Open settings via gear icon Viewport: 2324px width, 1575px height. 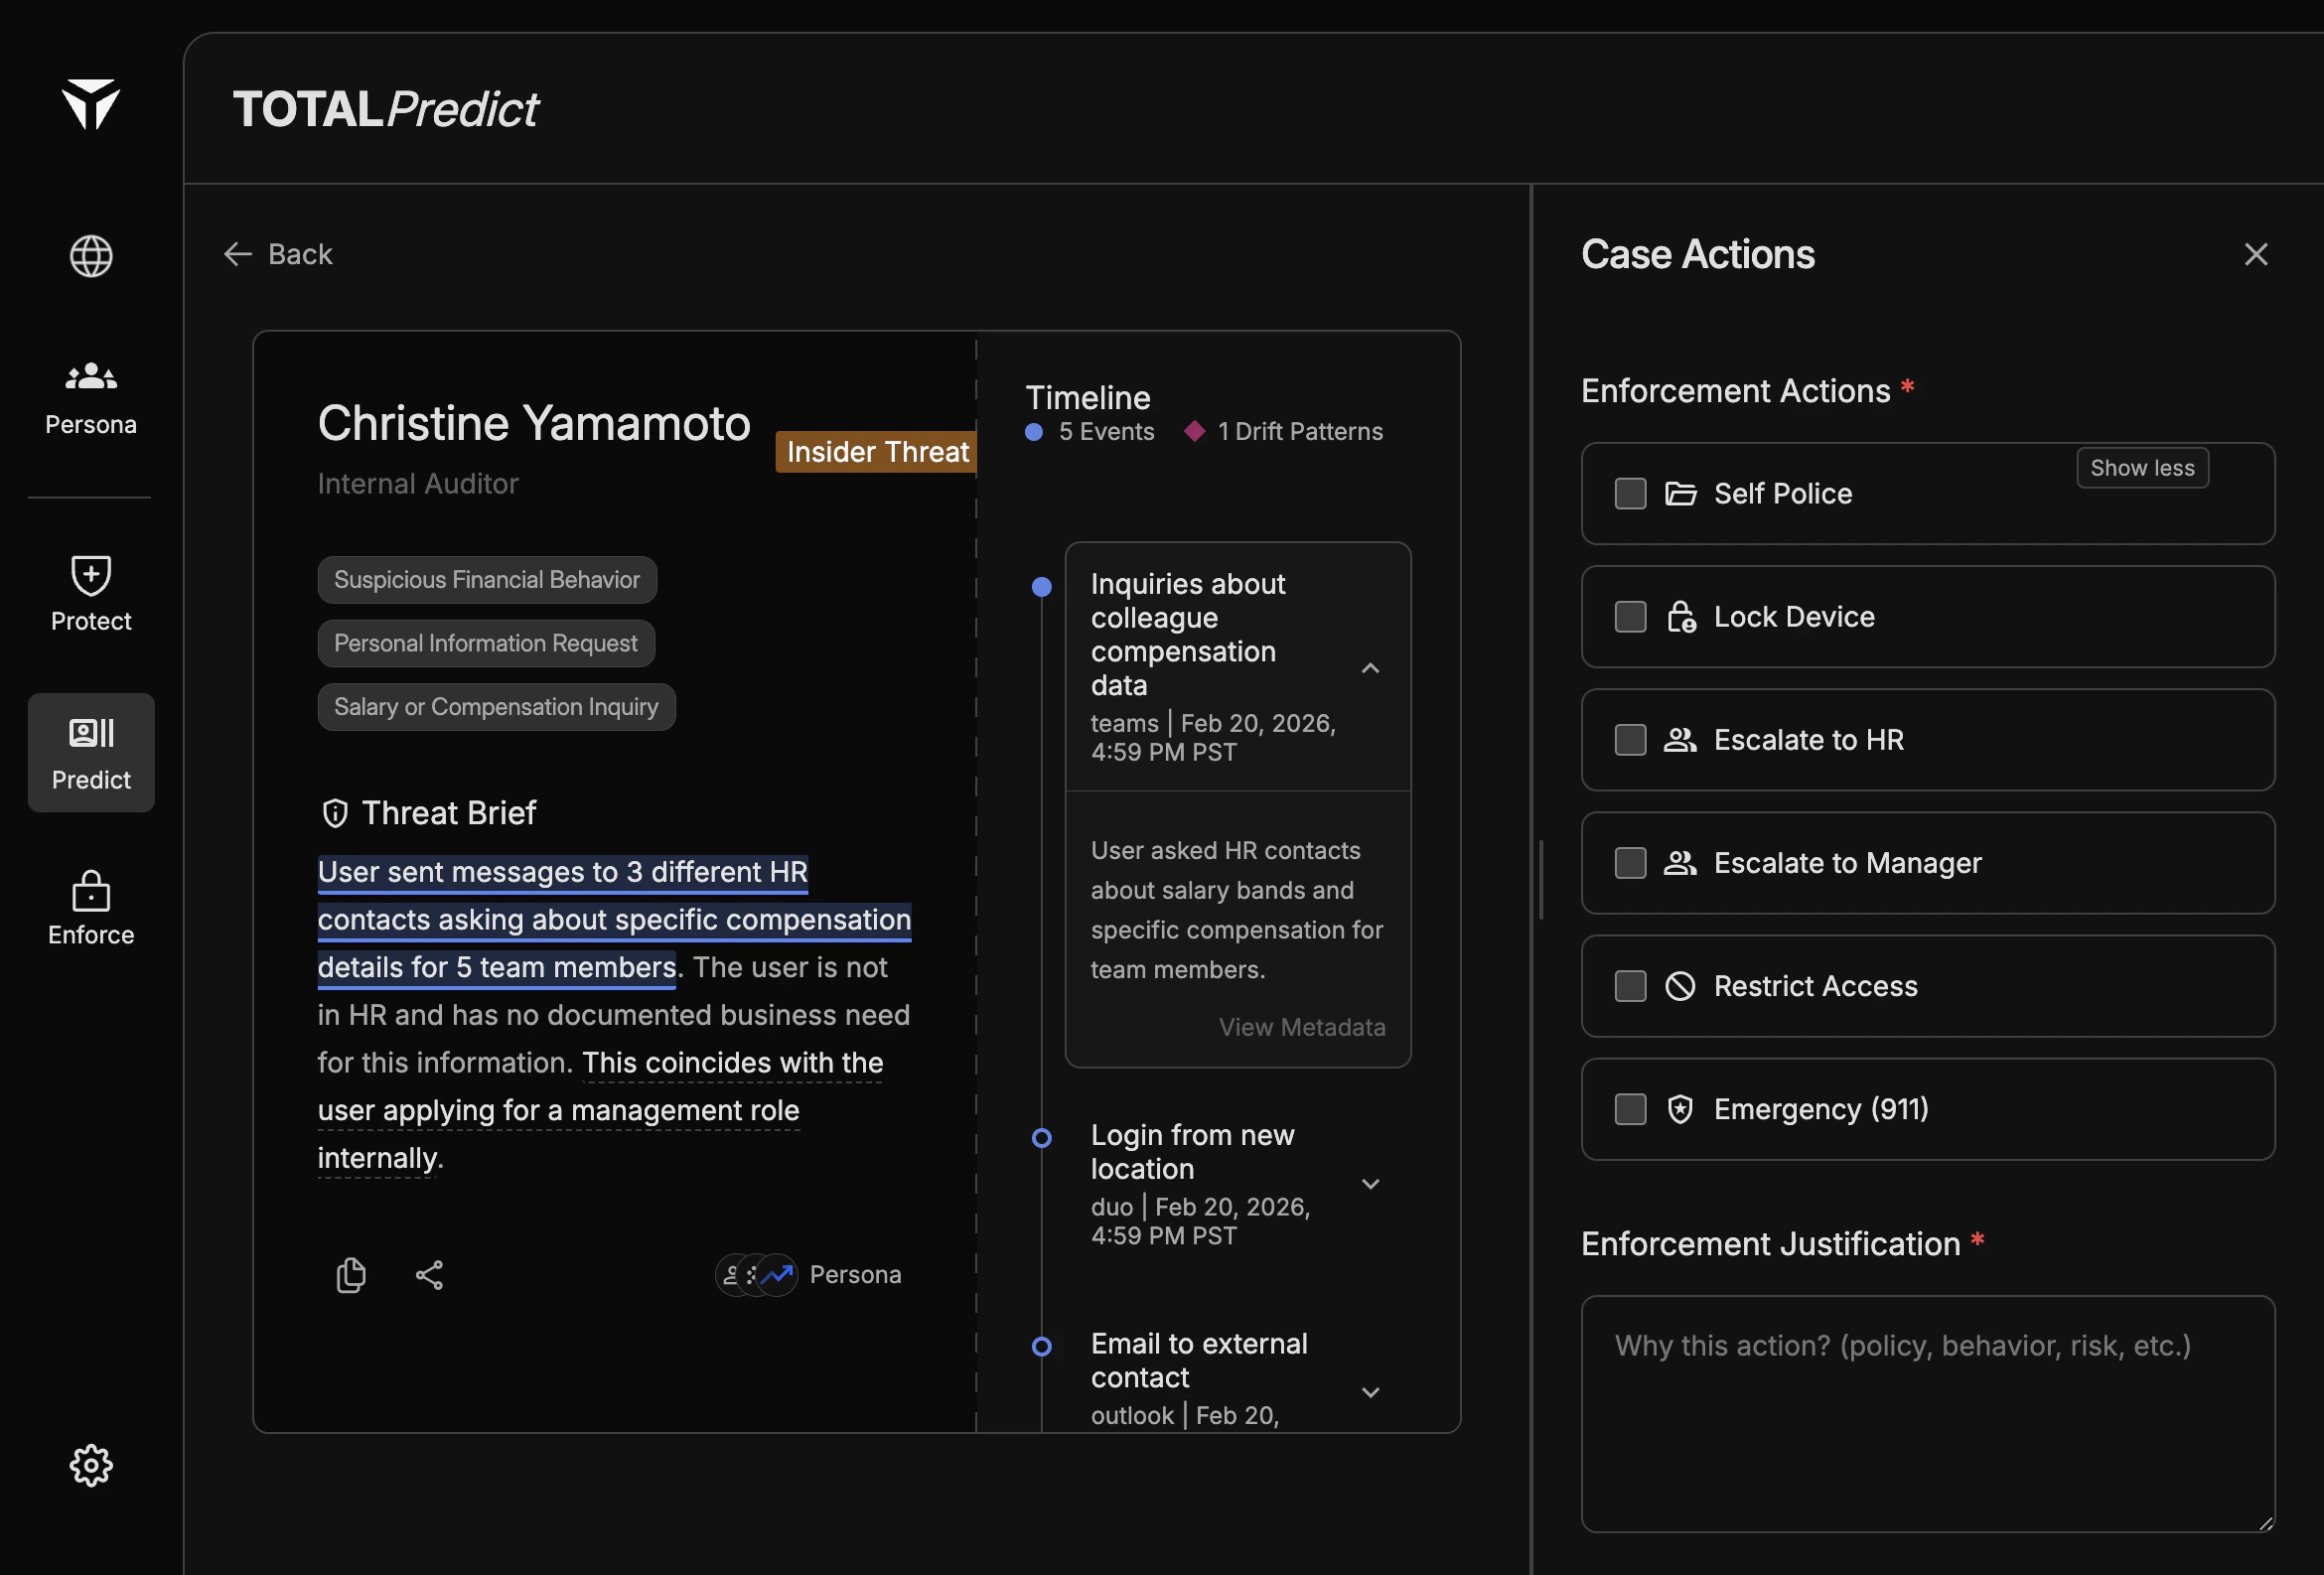point(91,1465)
